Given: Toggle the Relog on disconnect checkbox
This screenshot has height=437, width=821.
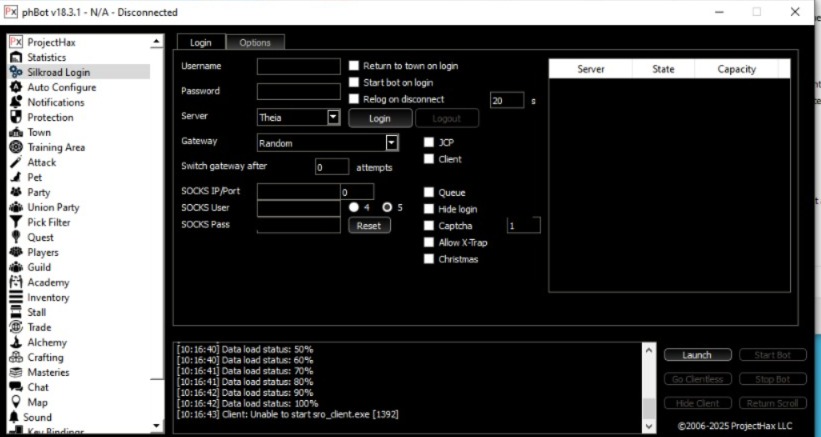Looking at the screenshot, I should [x=353, y=99].
